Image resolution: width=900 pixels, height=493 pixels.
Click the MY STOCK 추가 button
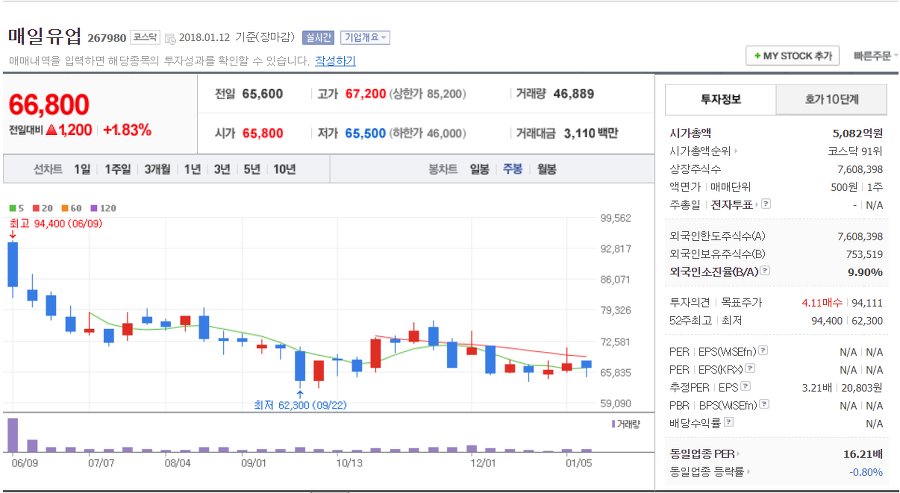click(793, 56)
